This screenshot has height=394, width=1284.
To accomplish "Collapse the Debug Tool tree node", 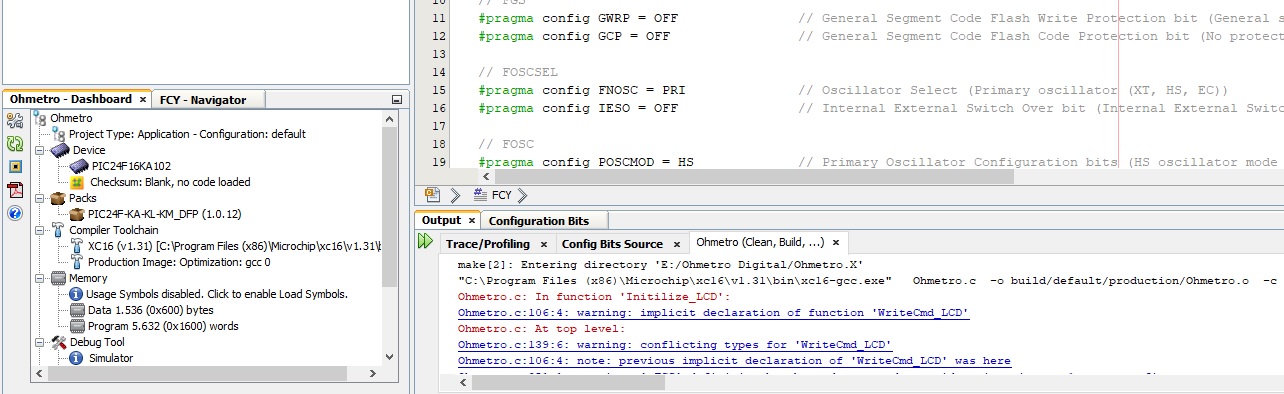I will click(x=40, y=342).
